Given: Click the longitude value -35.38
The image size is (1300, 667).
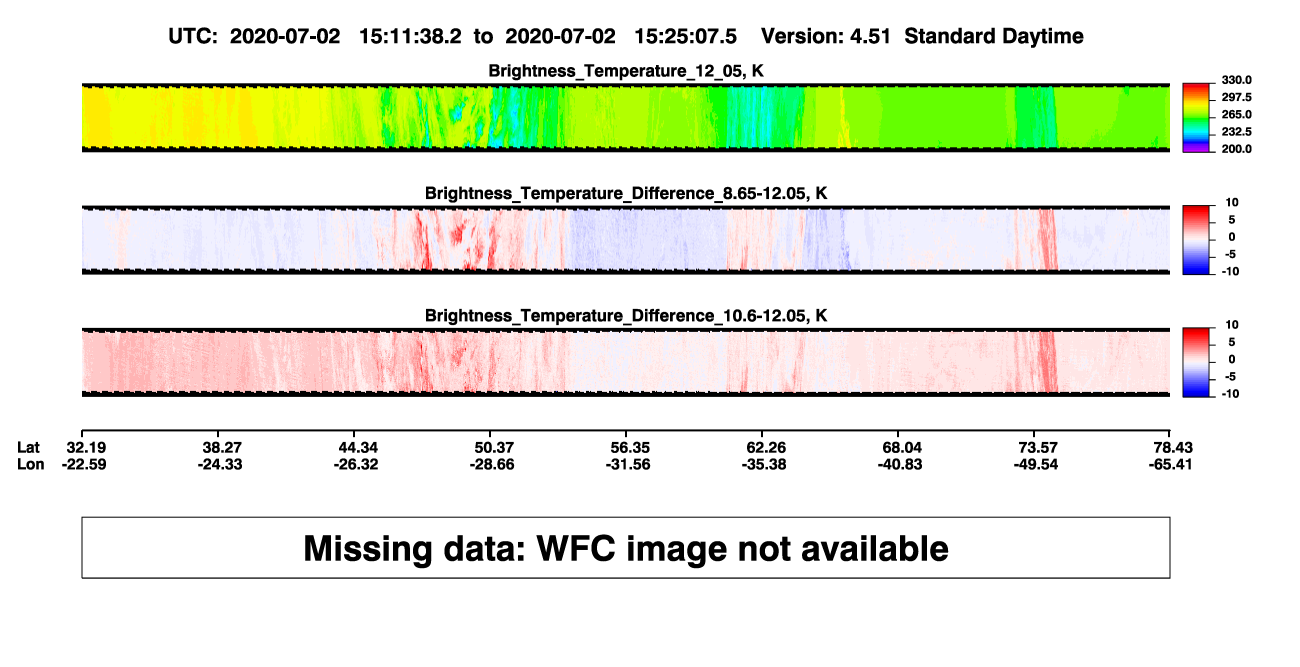Looking at the screenshot, I should 762,464.
